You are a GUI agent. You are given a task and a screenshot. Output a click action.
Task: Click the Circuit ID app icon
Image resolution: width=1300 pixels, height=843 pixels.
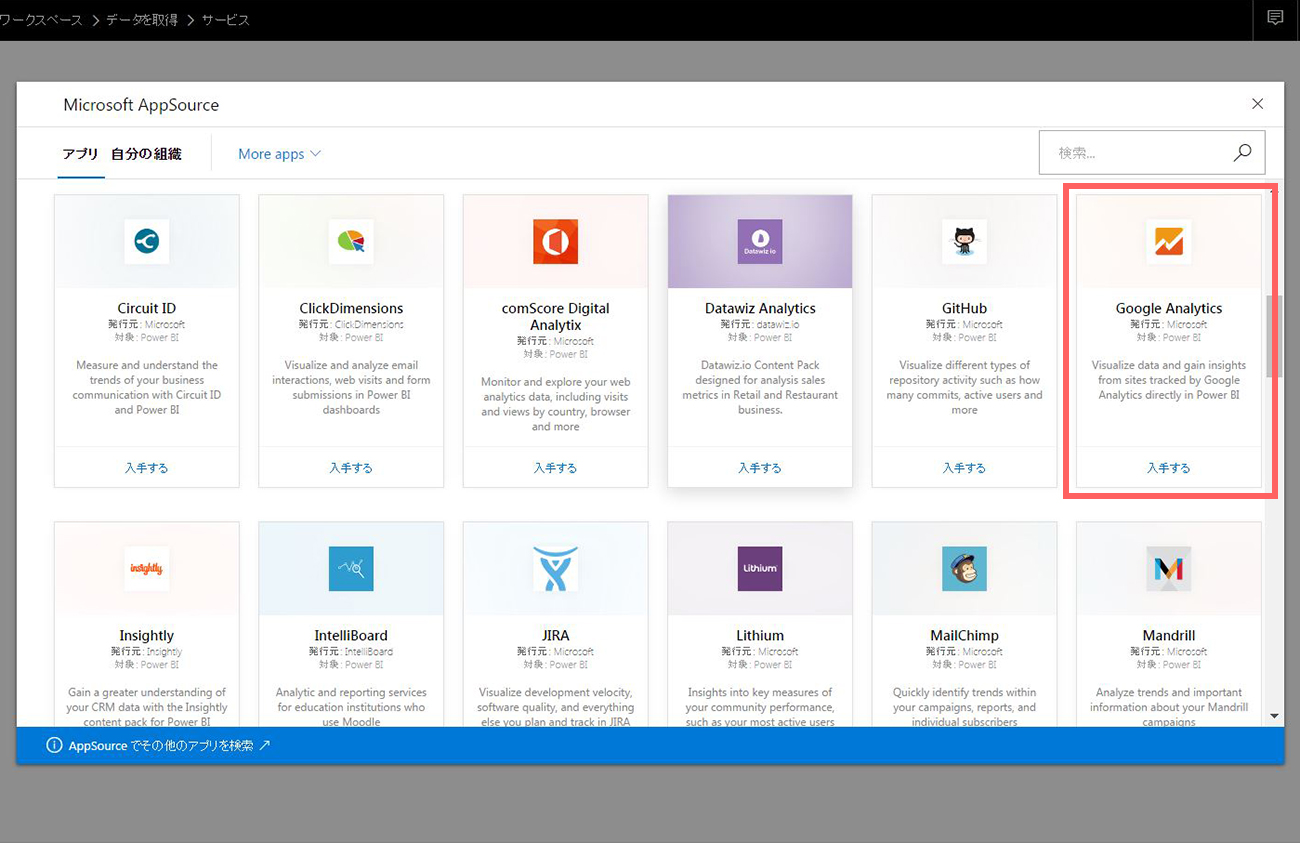147,241
